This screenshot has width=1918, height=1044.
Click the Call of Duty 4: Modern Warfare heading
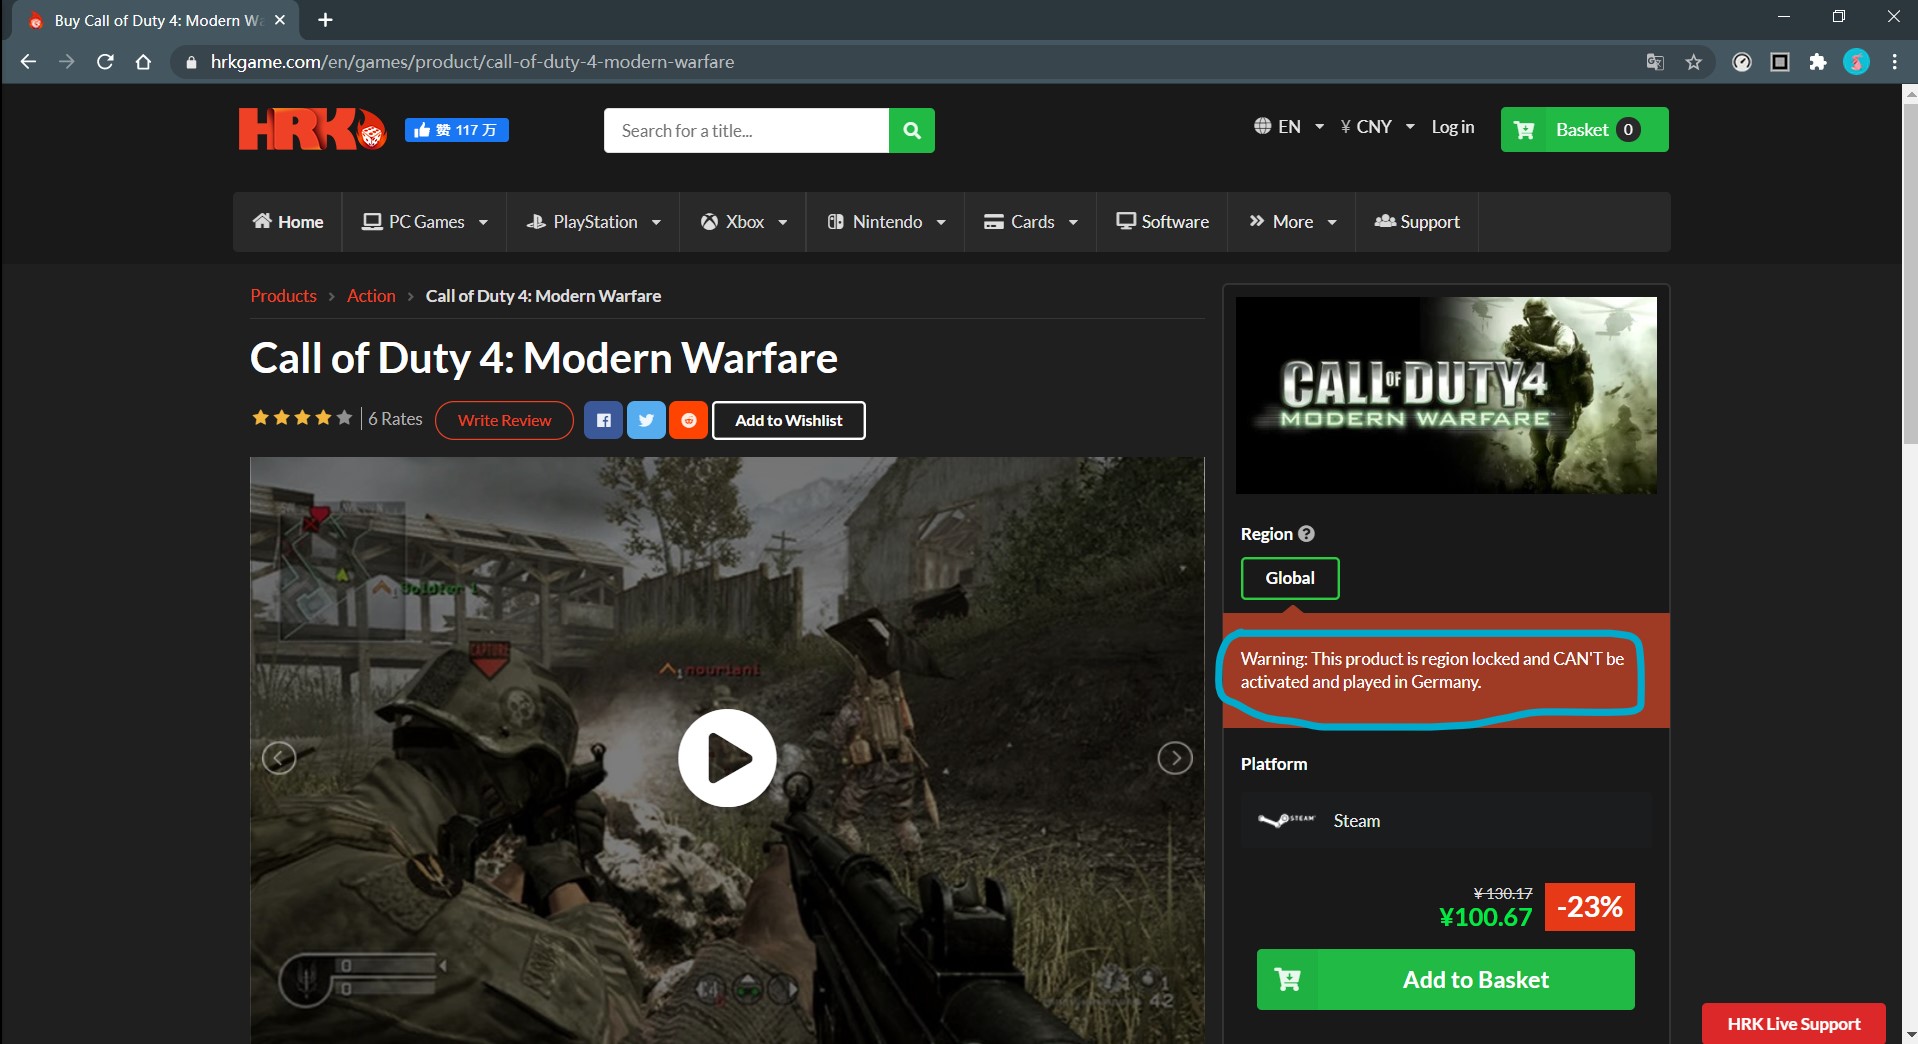pos(544,358)
